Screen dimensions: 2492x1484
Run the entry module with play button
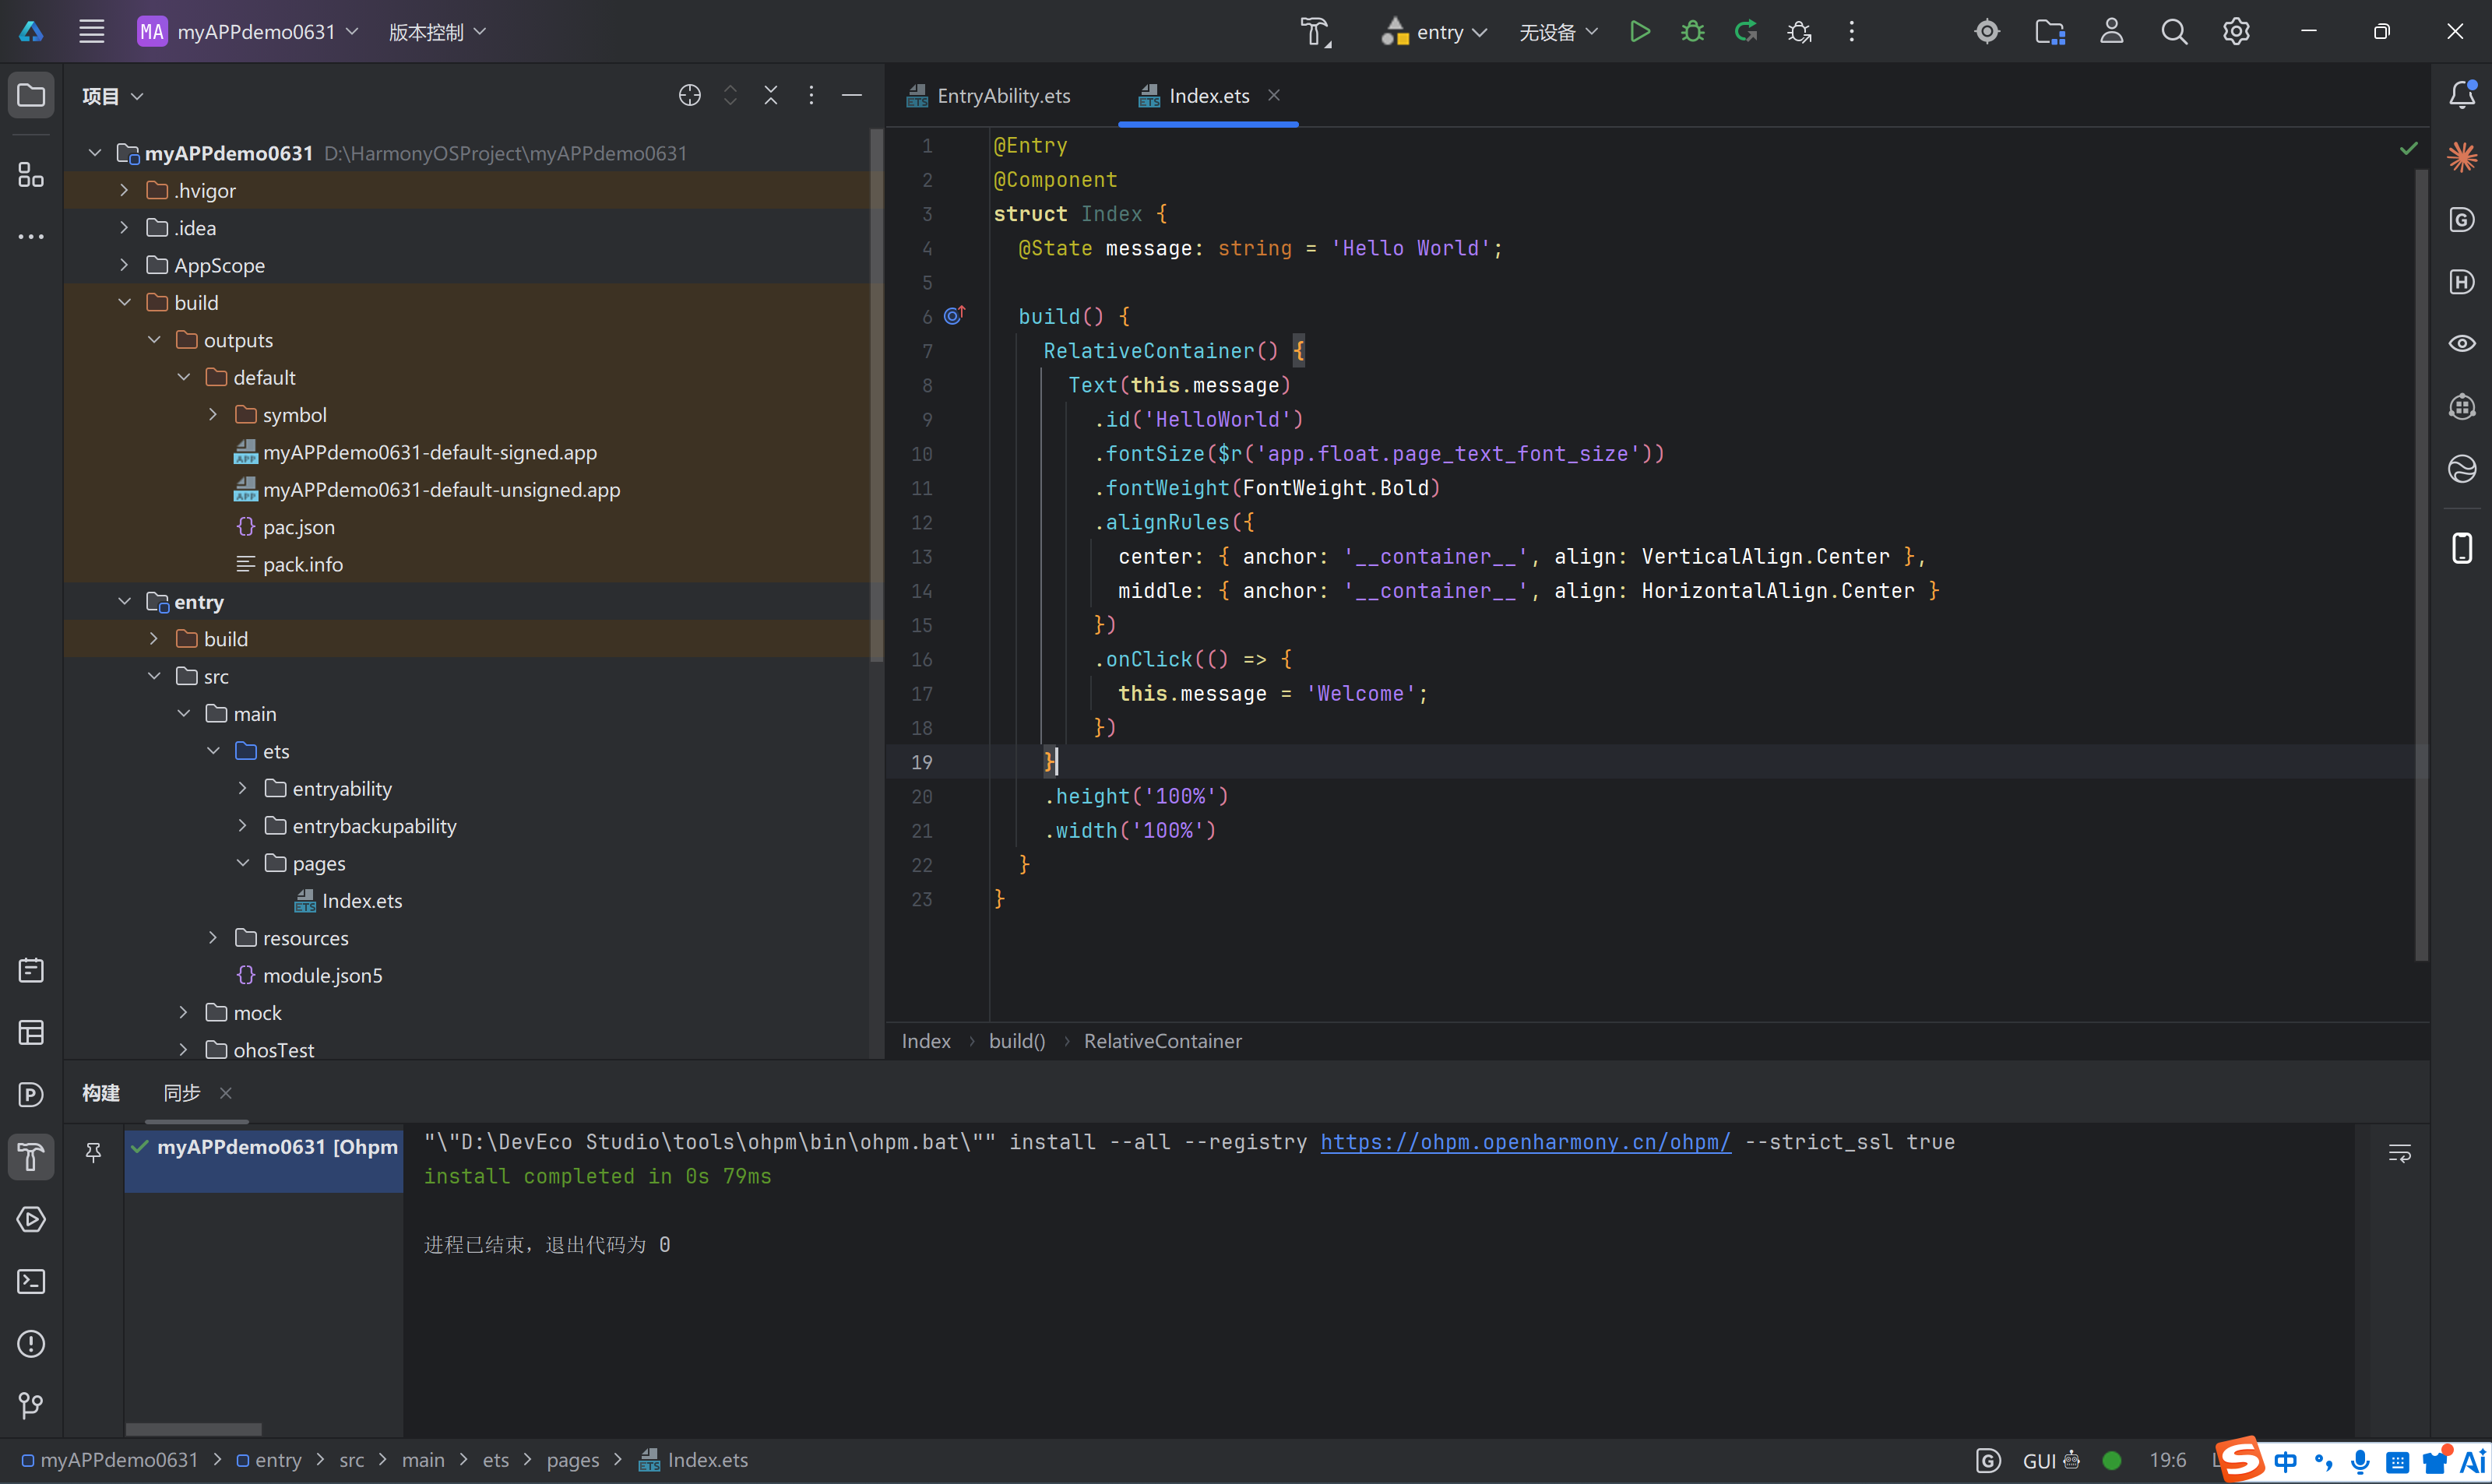[x=1640, y=32]
